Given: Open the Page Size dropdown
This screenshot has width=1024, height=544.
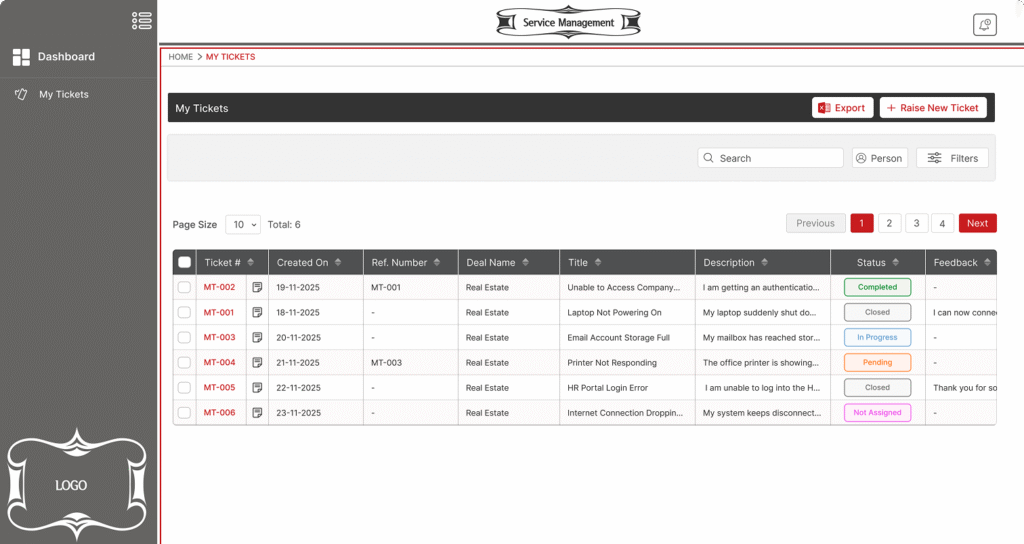Looking at the screenshot, I should coord(243,225).
